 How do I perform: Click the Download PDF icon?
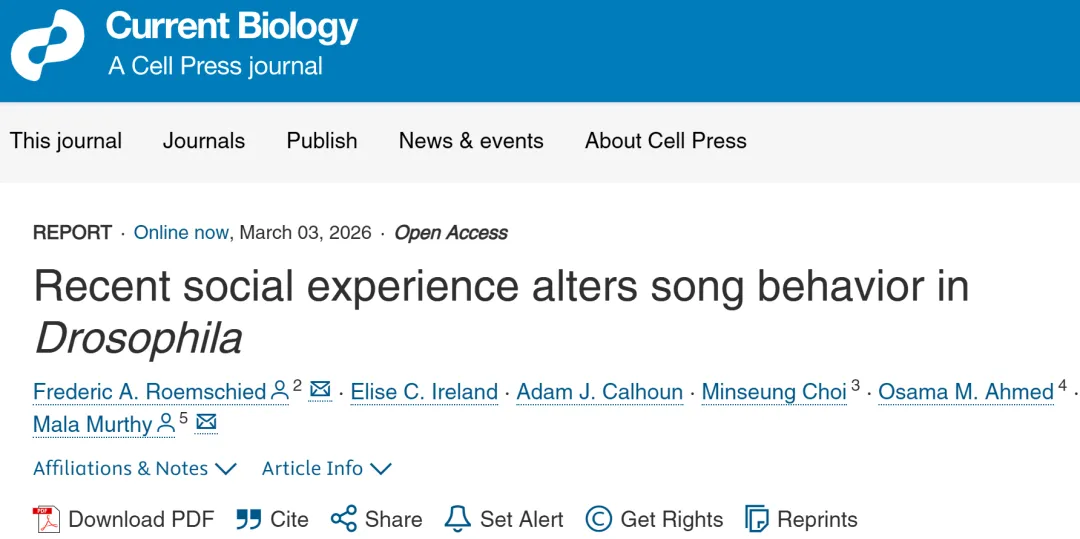click(x=47, y=519)
